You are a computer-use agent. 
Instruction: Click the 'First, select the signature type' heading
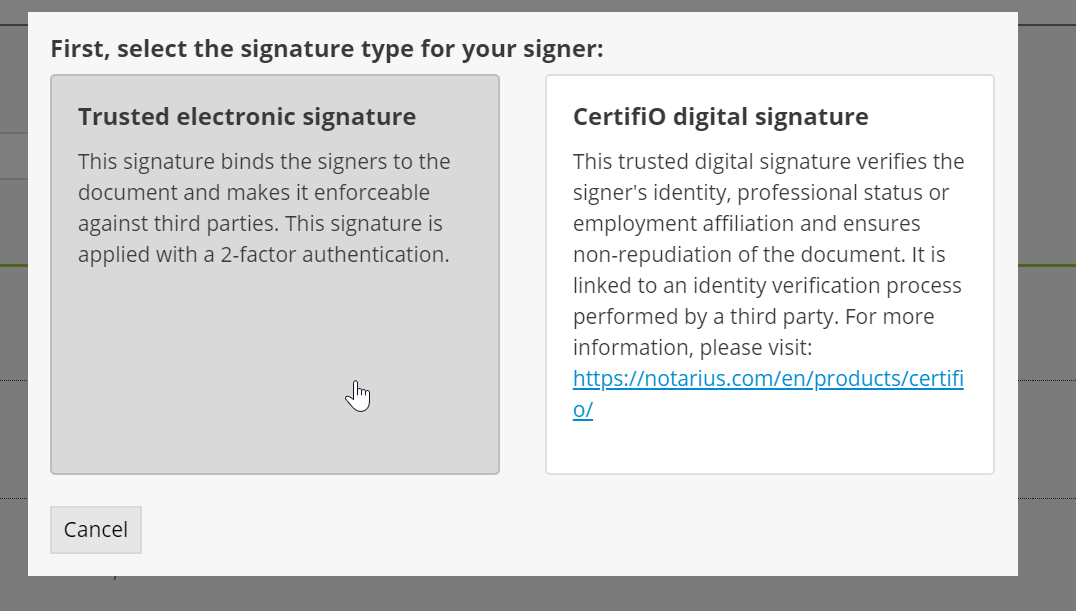pyautogui.click(x=327, y=48)
